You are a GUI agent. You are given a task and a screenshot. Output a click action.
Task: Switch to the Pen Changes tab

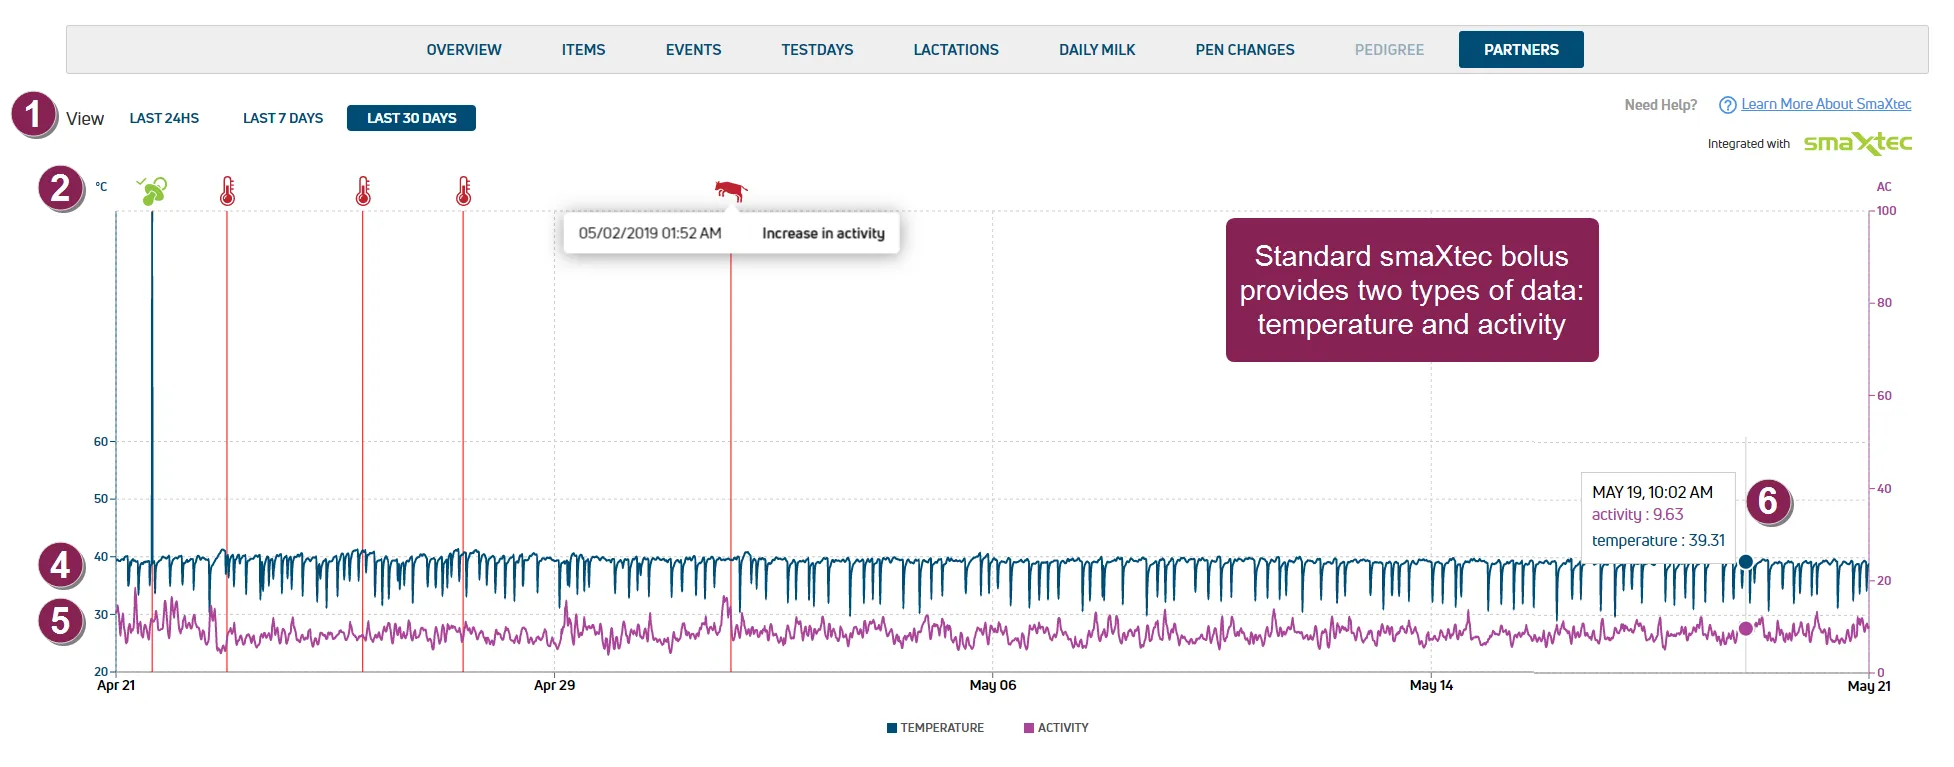pyautogui.click(x=1245, y=50)
